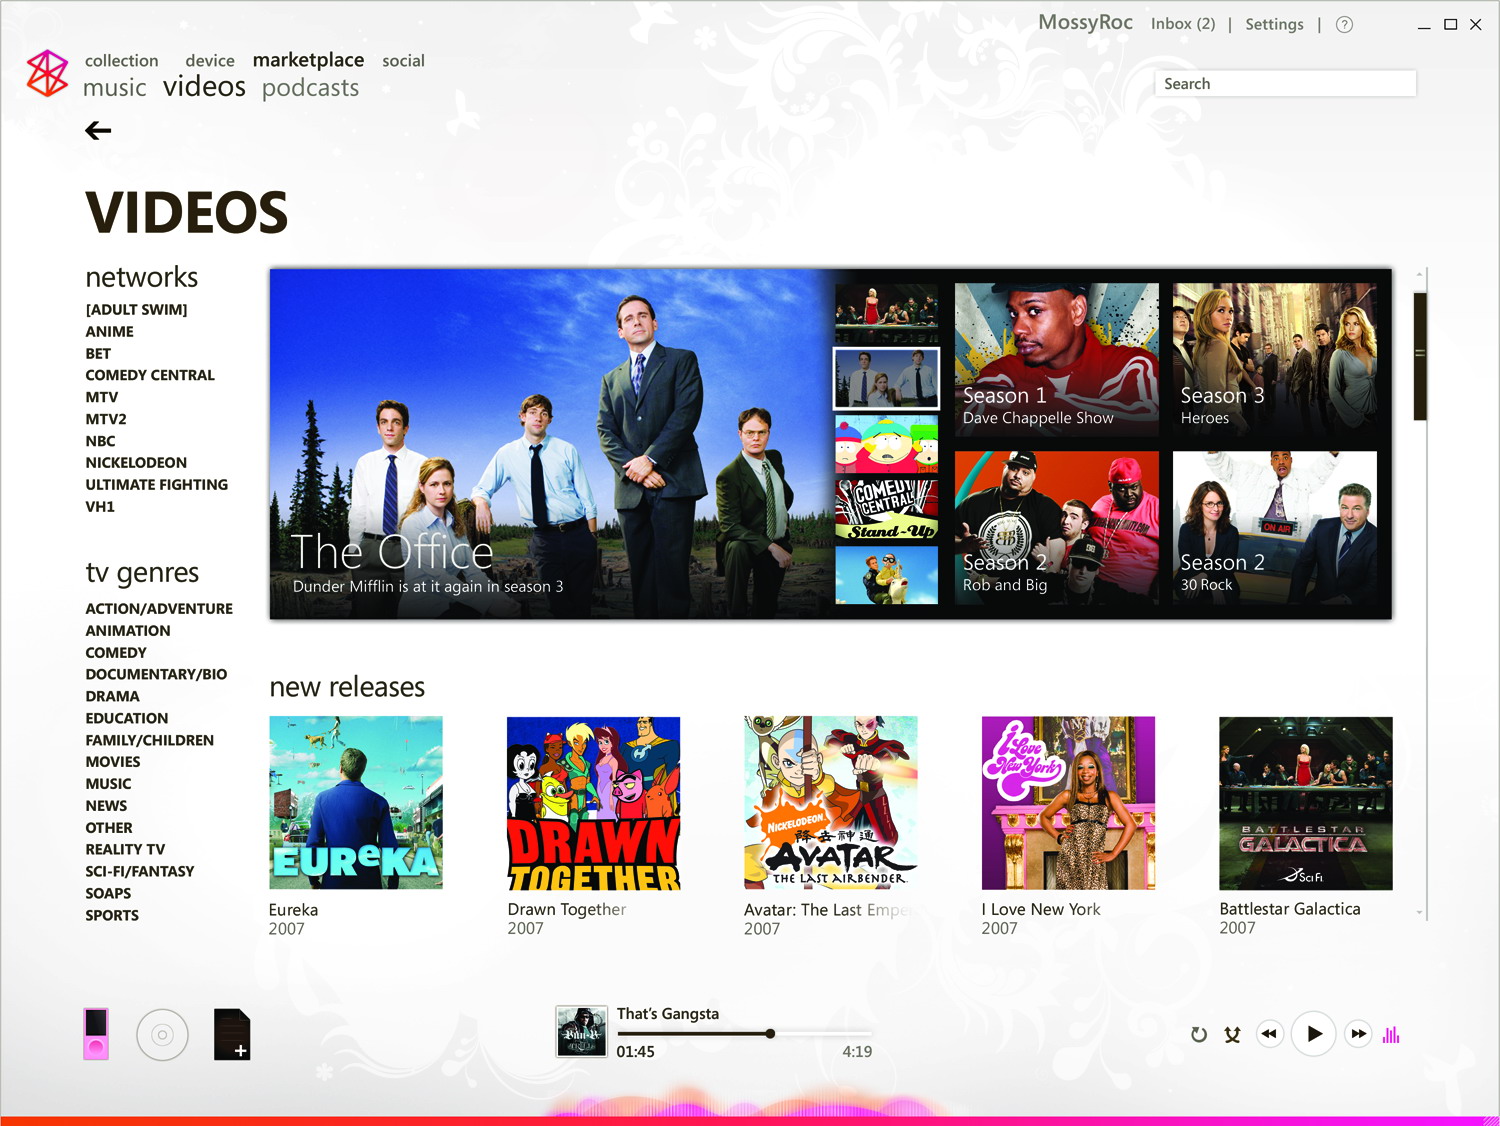Click the vertical scrollbar thumb
Screen dimensions: 1500x1126
1419,356
